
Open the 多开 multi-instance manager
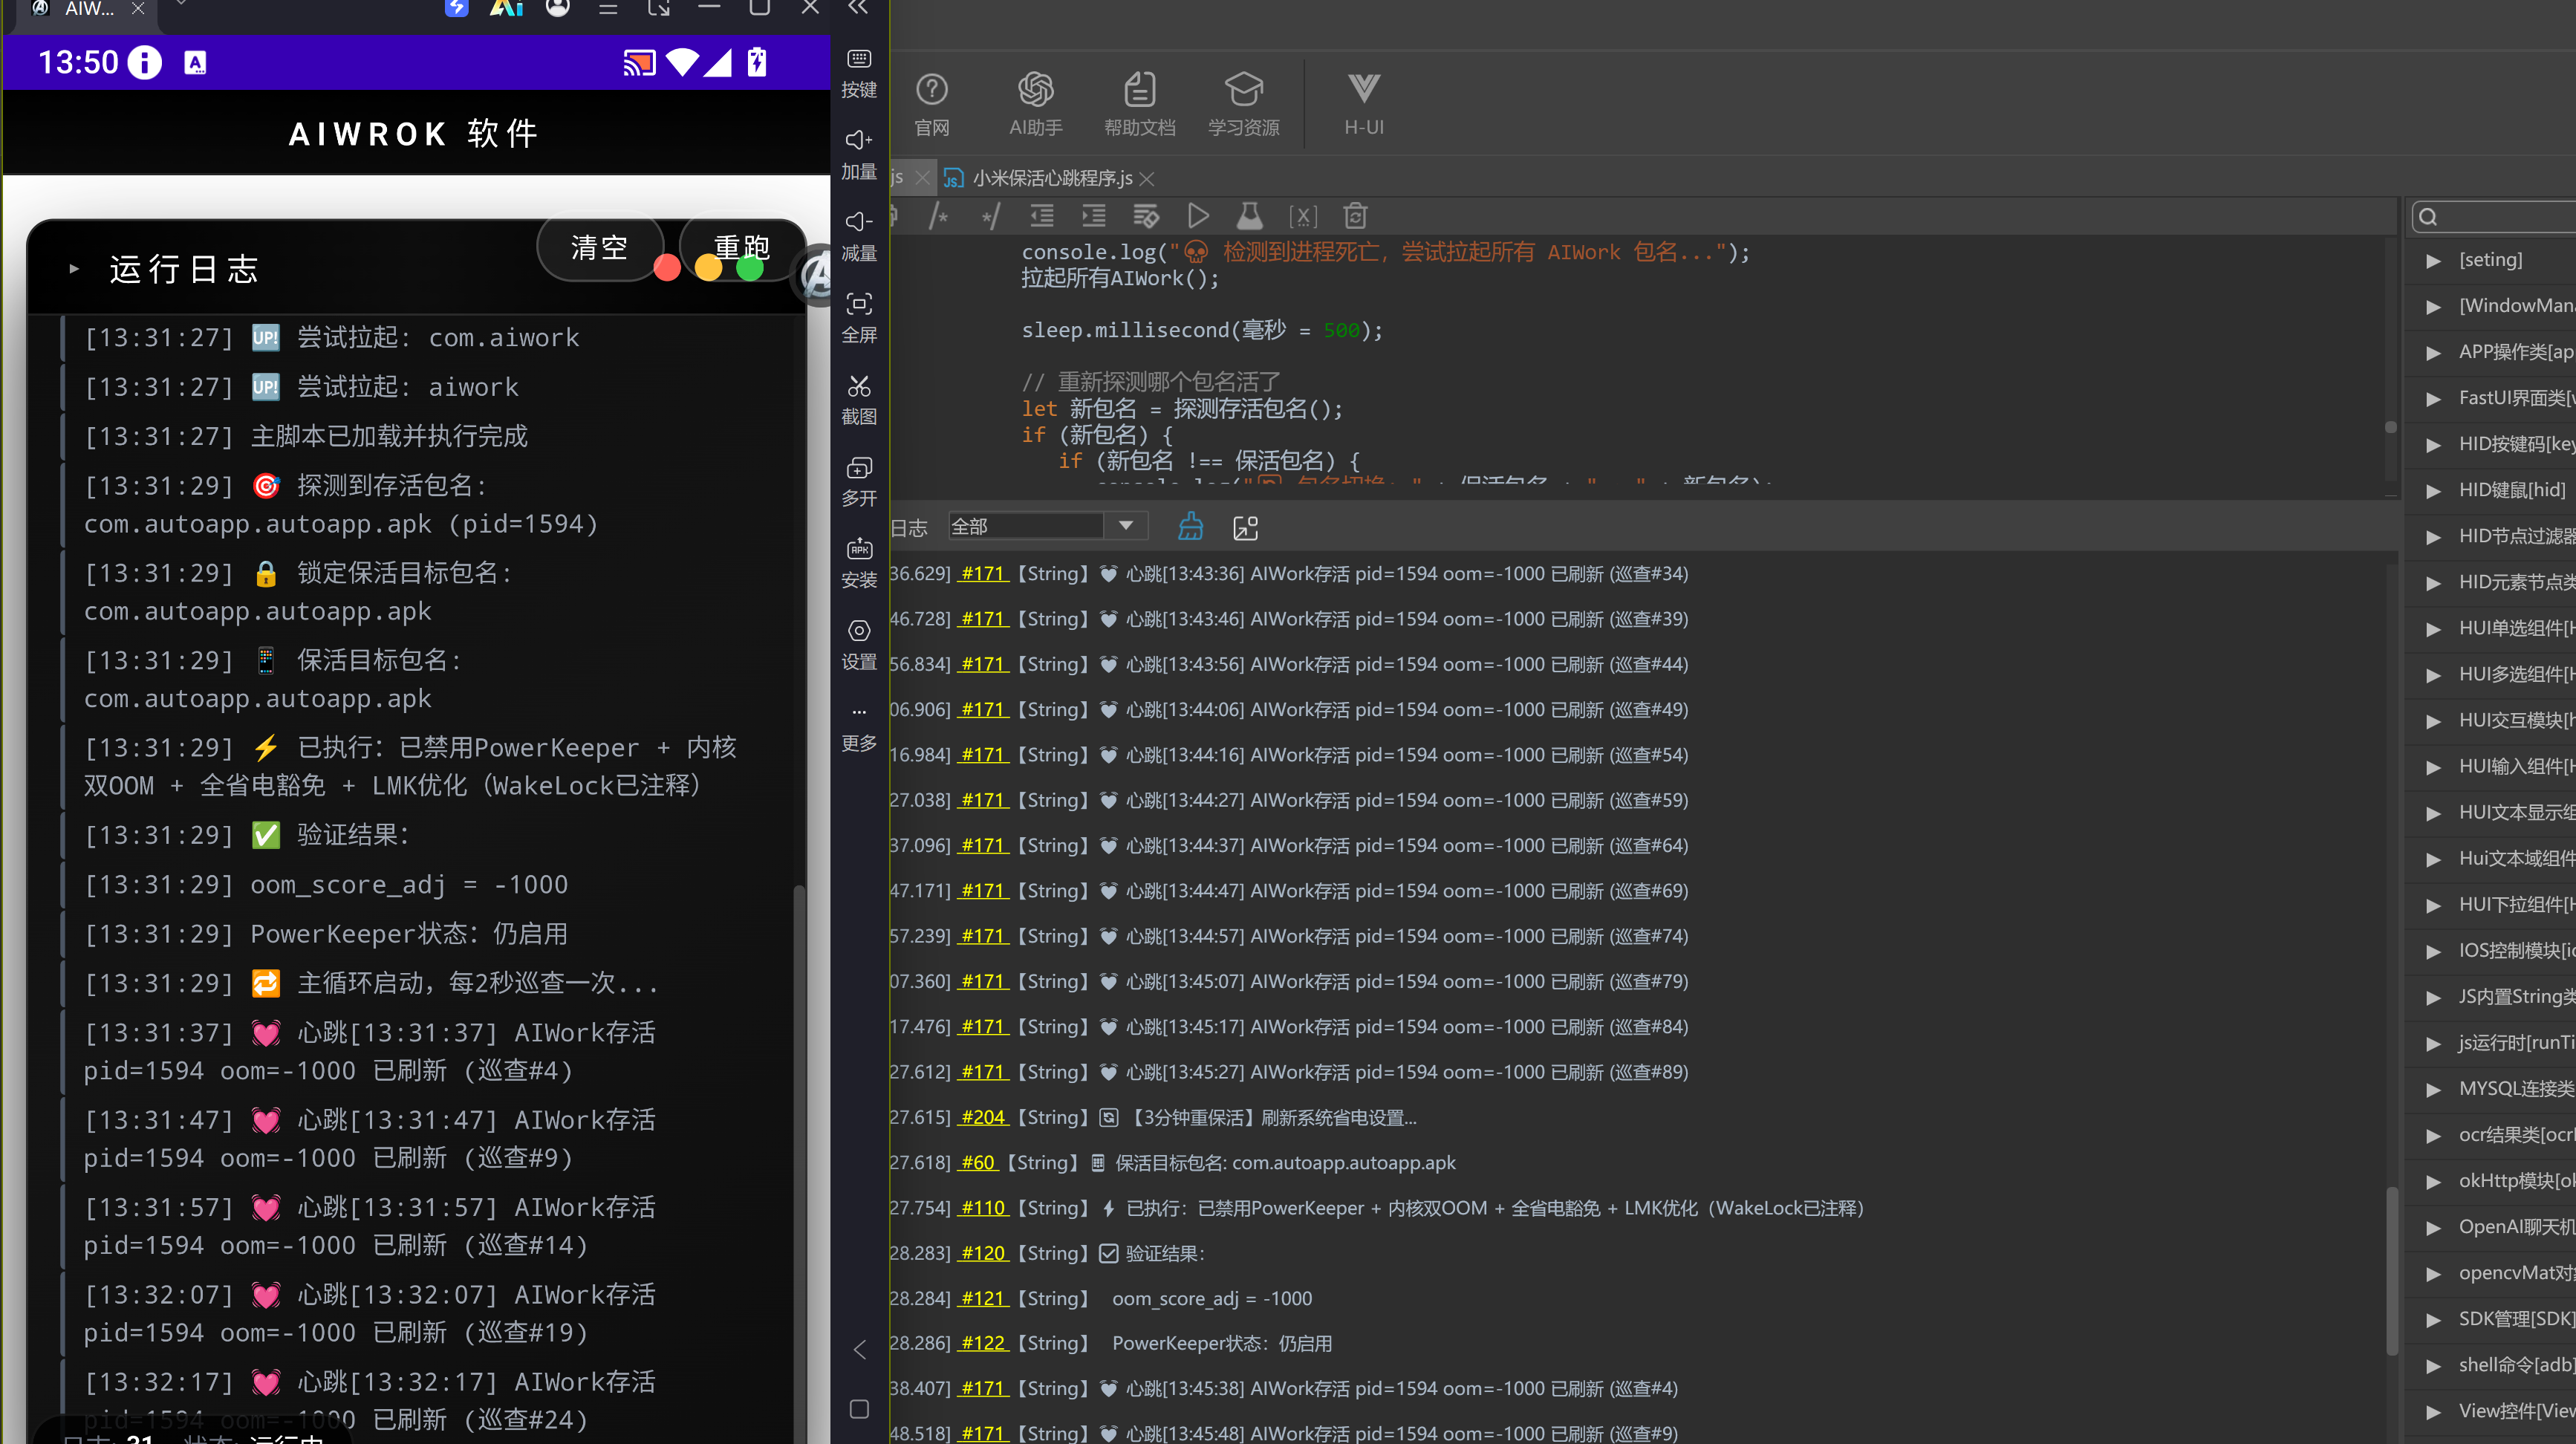859,482
